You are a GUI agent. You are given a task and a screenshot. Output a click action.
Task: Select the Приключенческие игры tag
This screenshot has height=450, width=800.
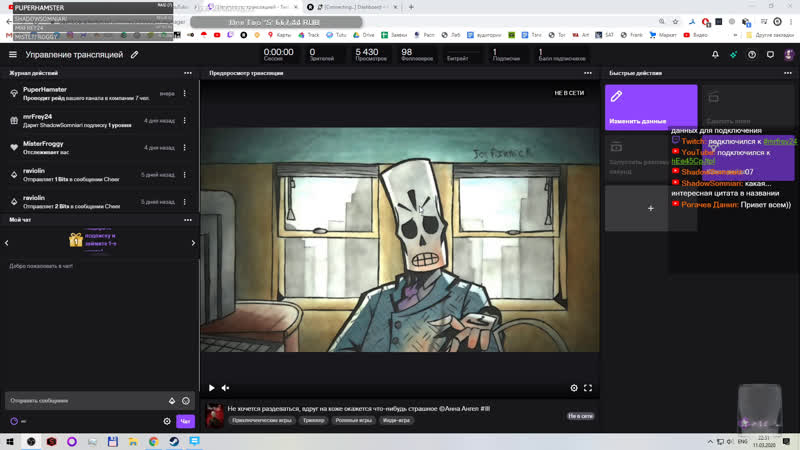pyautogui.click(x=262, y=420)
